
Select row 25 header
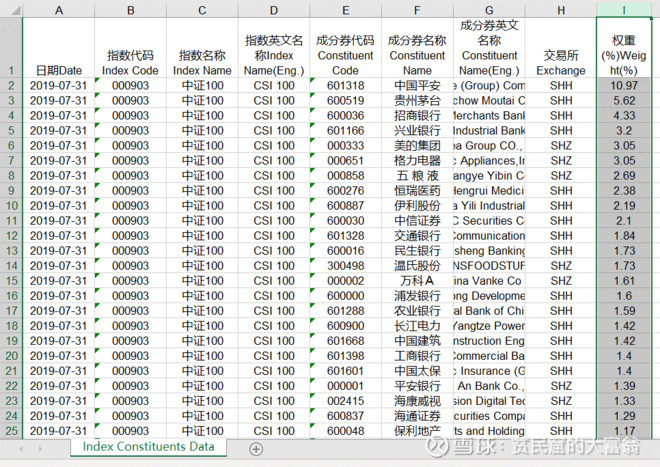click(11, 431)
